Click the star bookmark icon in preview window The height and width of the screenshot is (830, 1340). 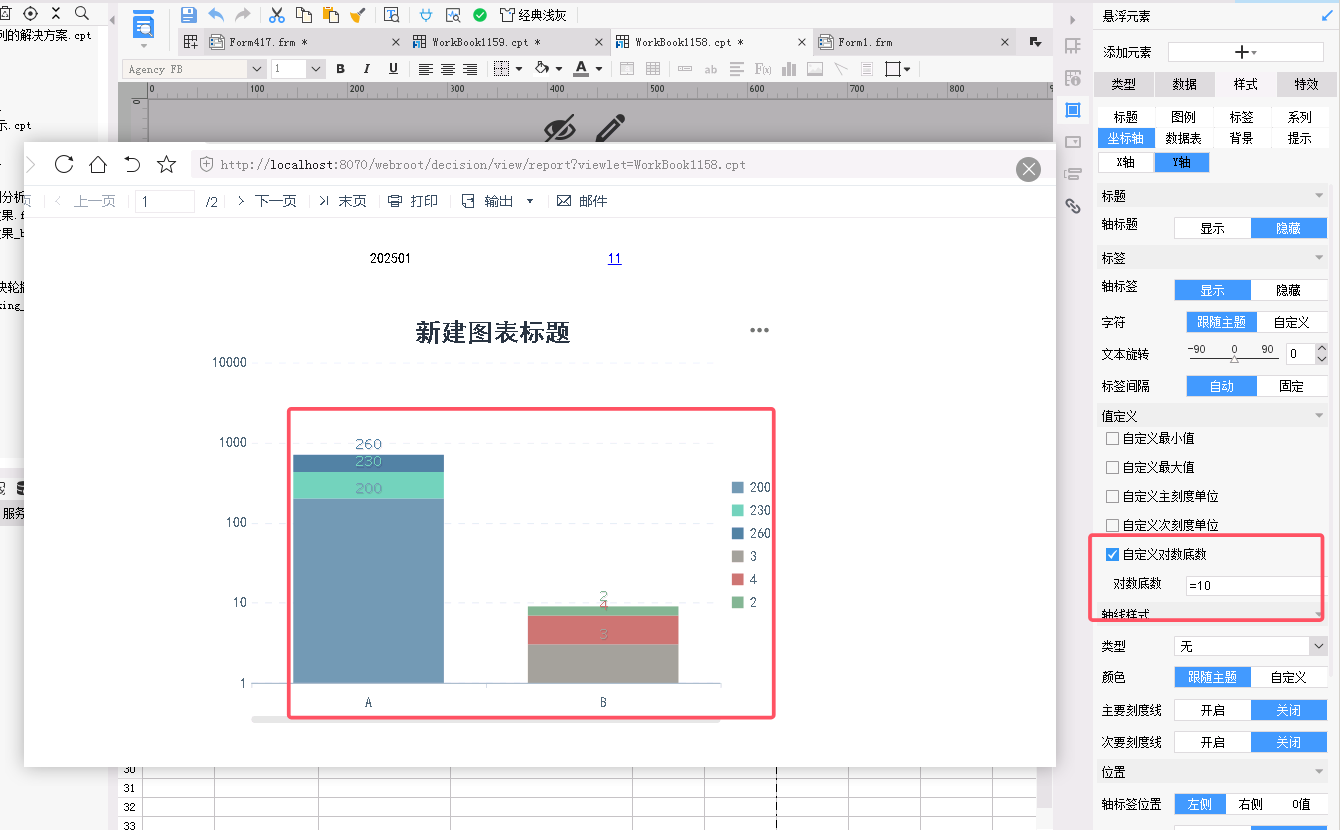[x=167, y=164]
